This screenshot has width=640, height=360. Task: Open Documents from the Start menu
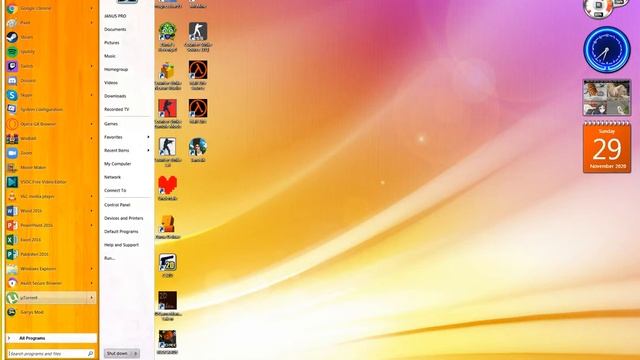click(x=115, y=29)
